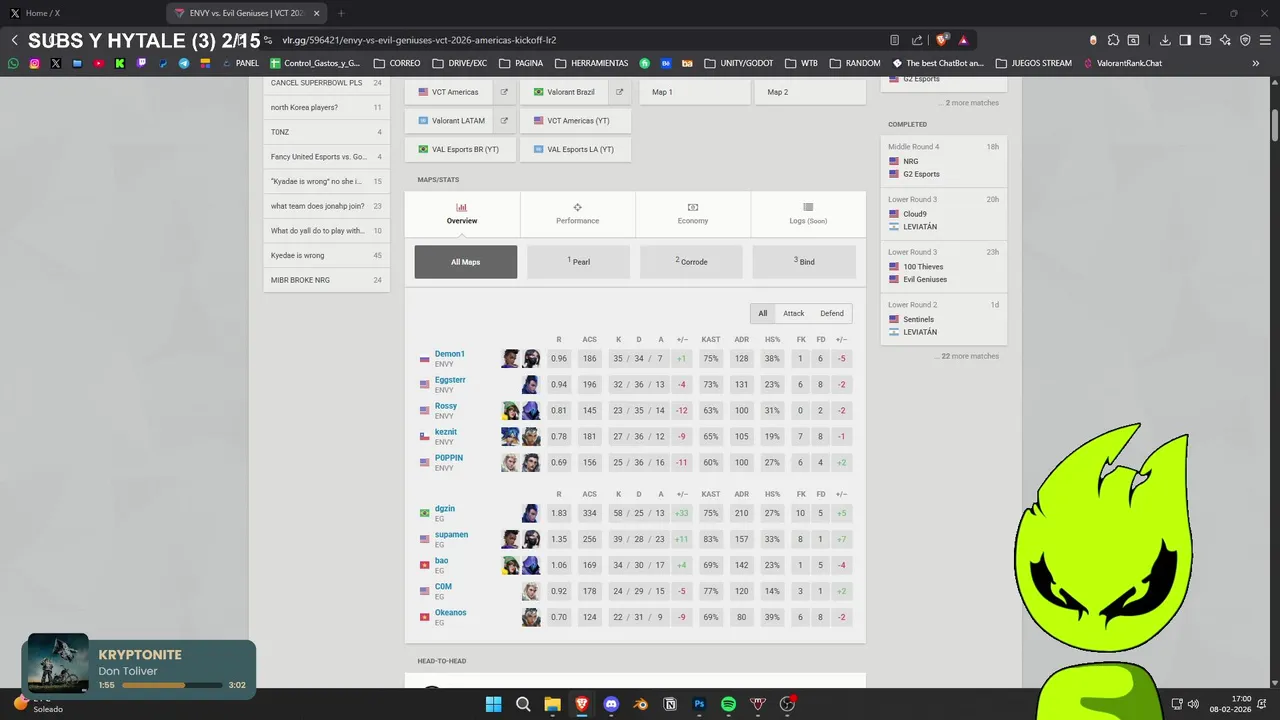Select map 2 Corrode

tap(691, 262)
